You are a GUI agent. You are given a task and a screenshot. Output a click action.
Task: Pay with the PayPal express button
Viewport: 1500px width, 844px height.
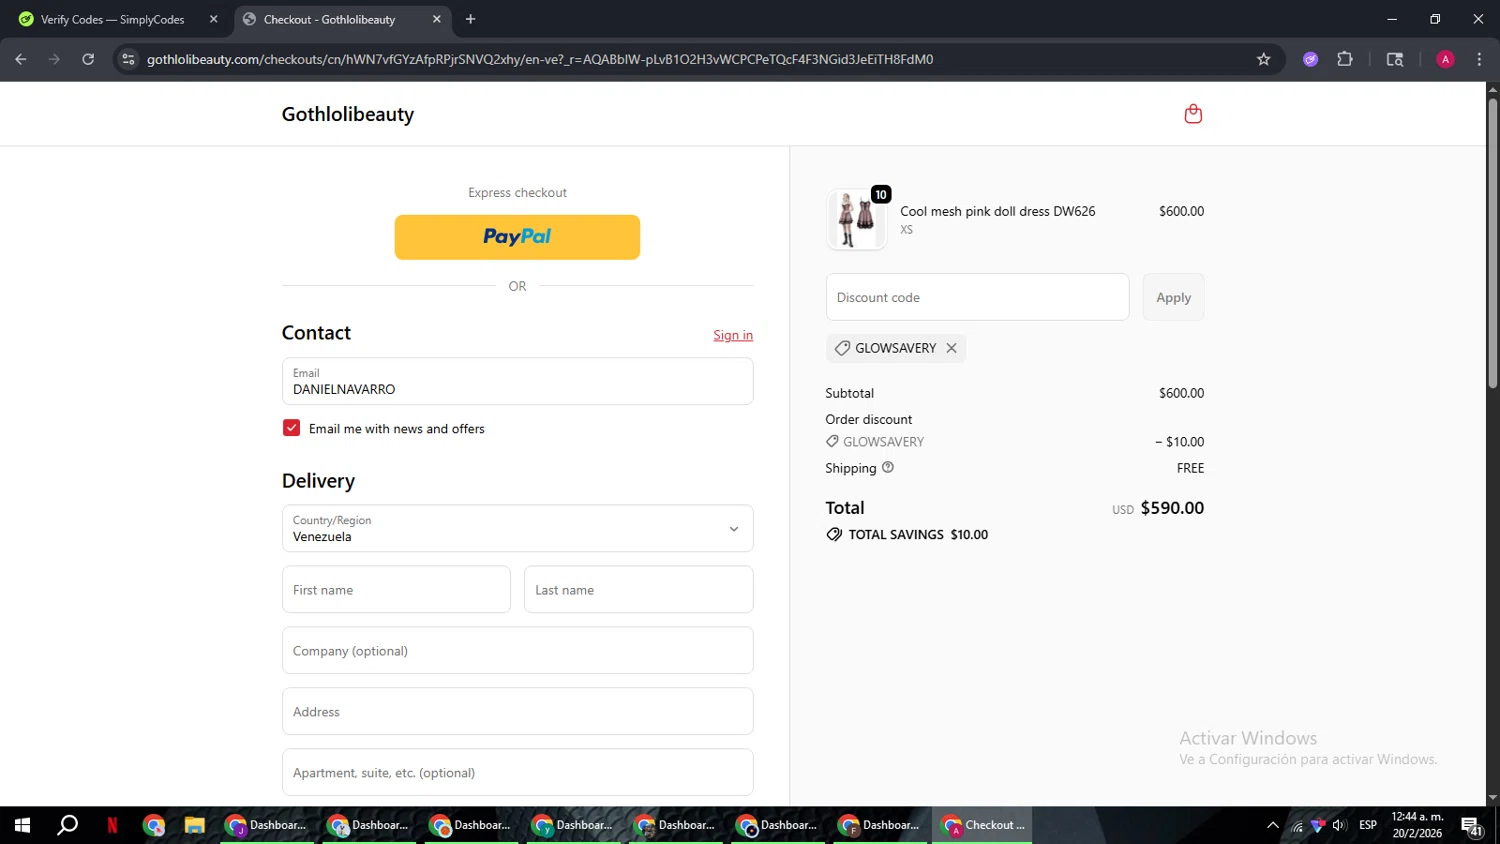point(517,237)
